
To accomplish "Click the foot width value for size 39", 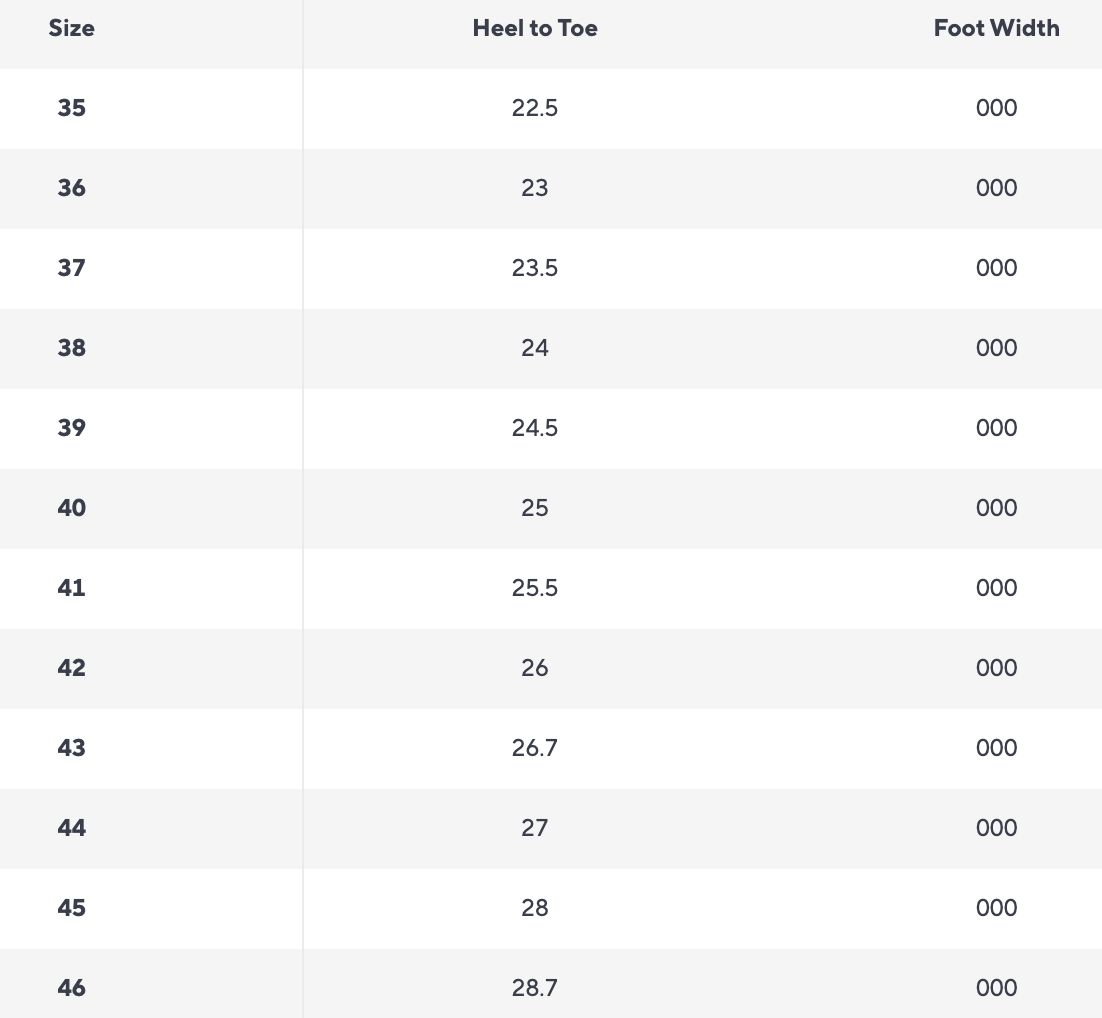I will coord(996,428).
